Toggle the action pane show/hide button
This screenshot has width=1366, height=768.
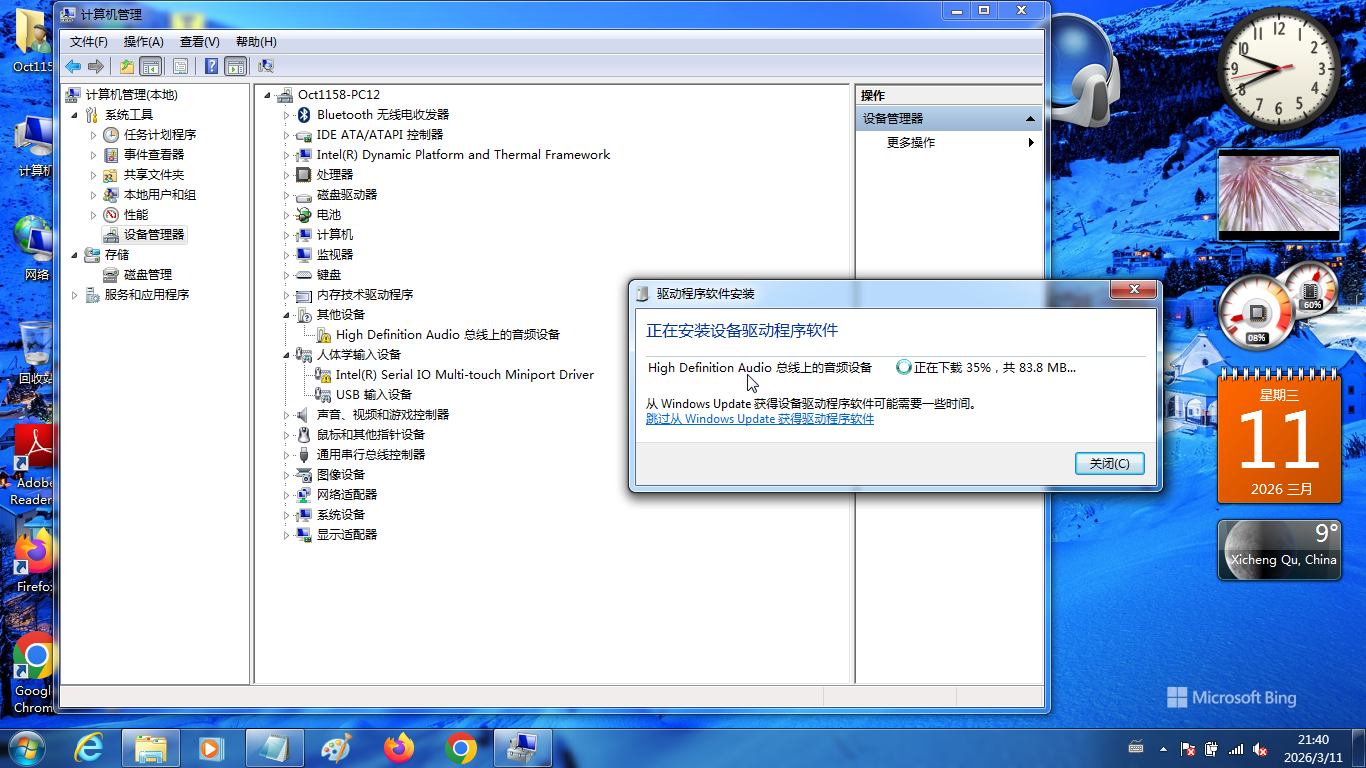click(x=236, y=66)
